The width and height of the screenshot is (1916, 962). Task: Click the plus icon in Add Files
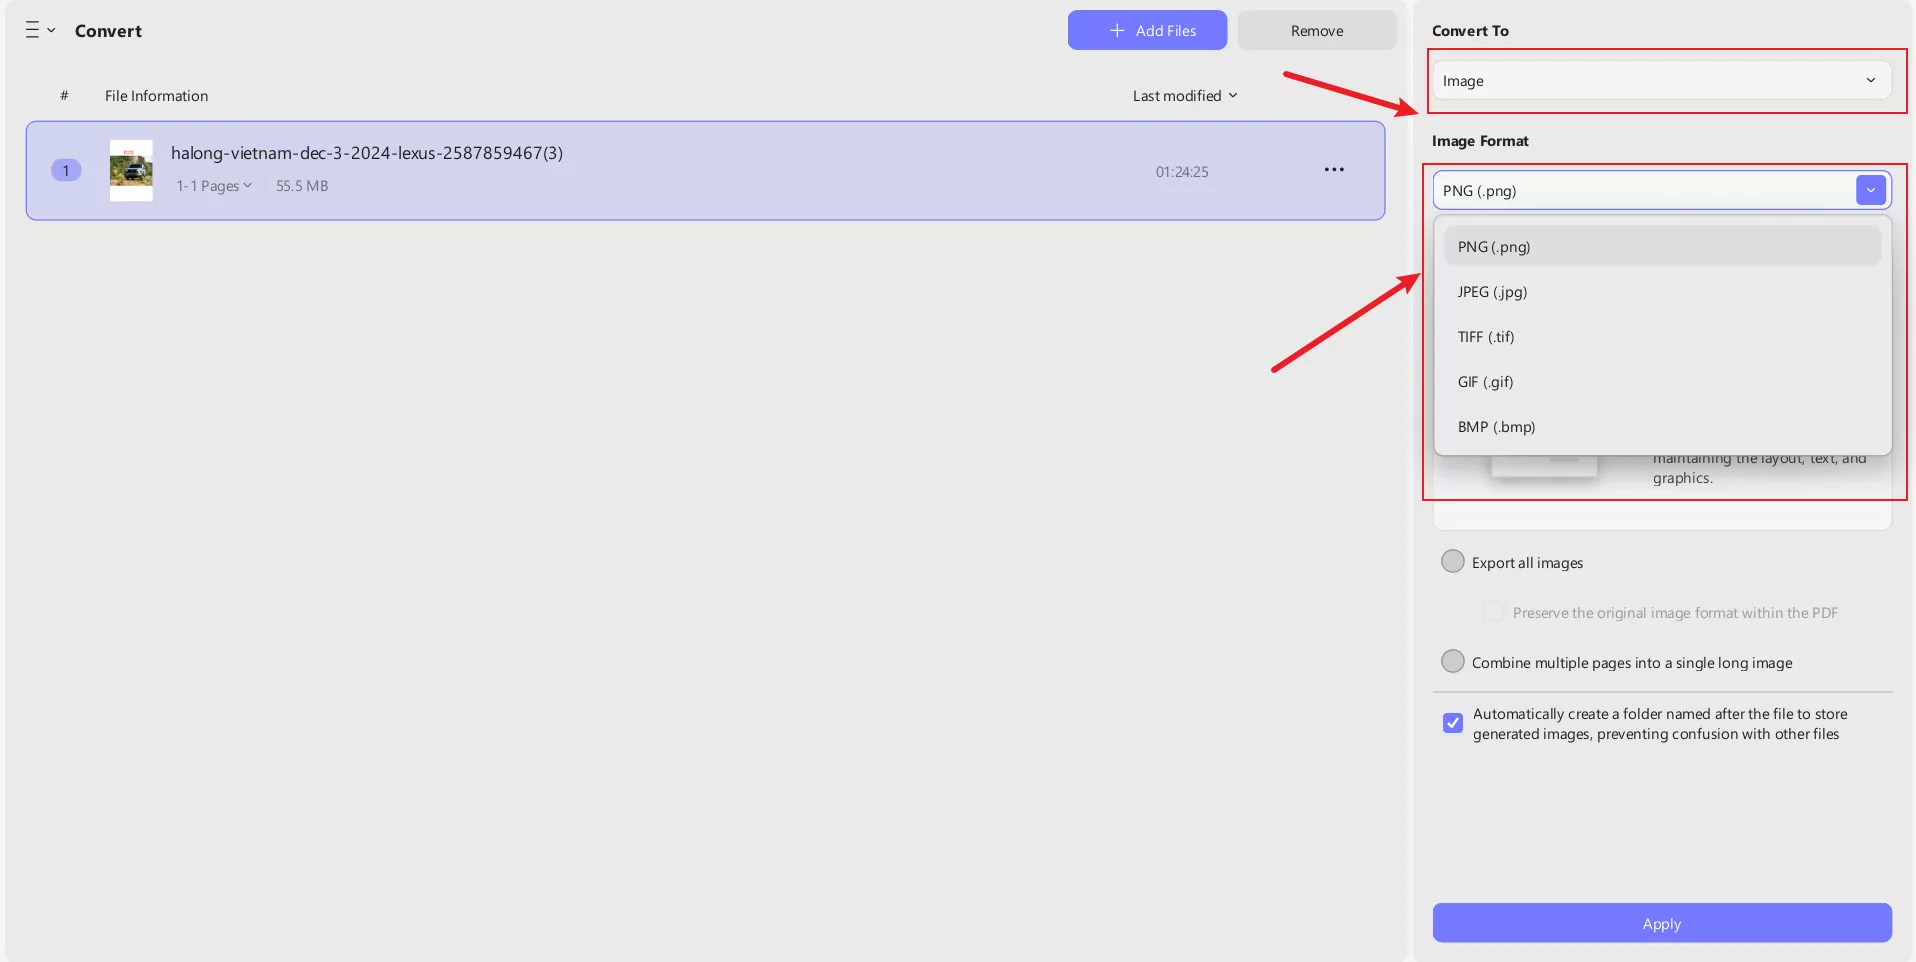1117,31
